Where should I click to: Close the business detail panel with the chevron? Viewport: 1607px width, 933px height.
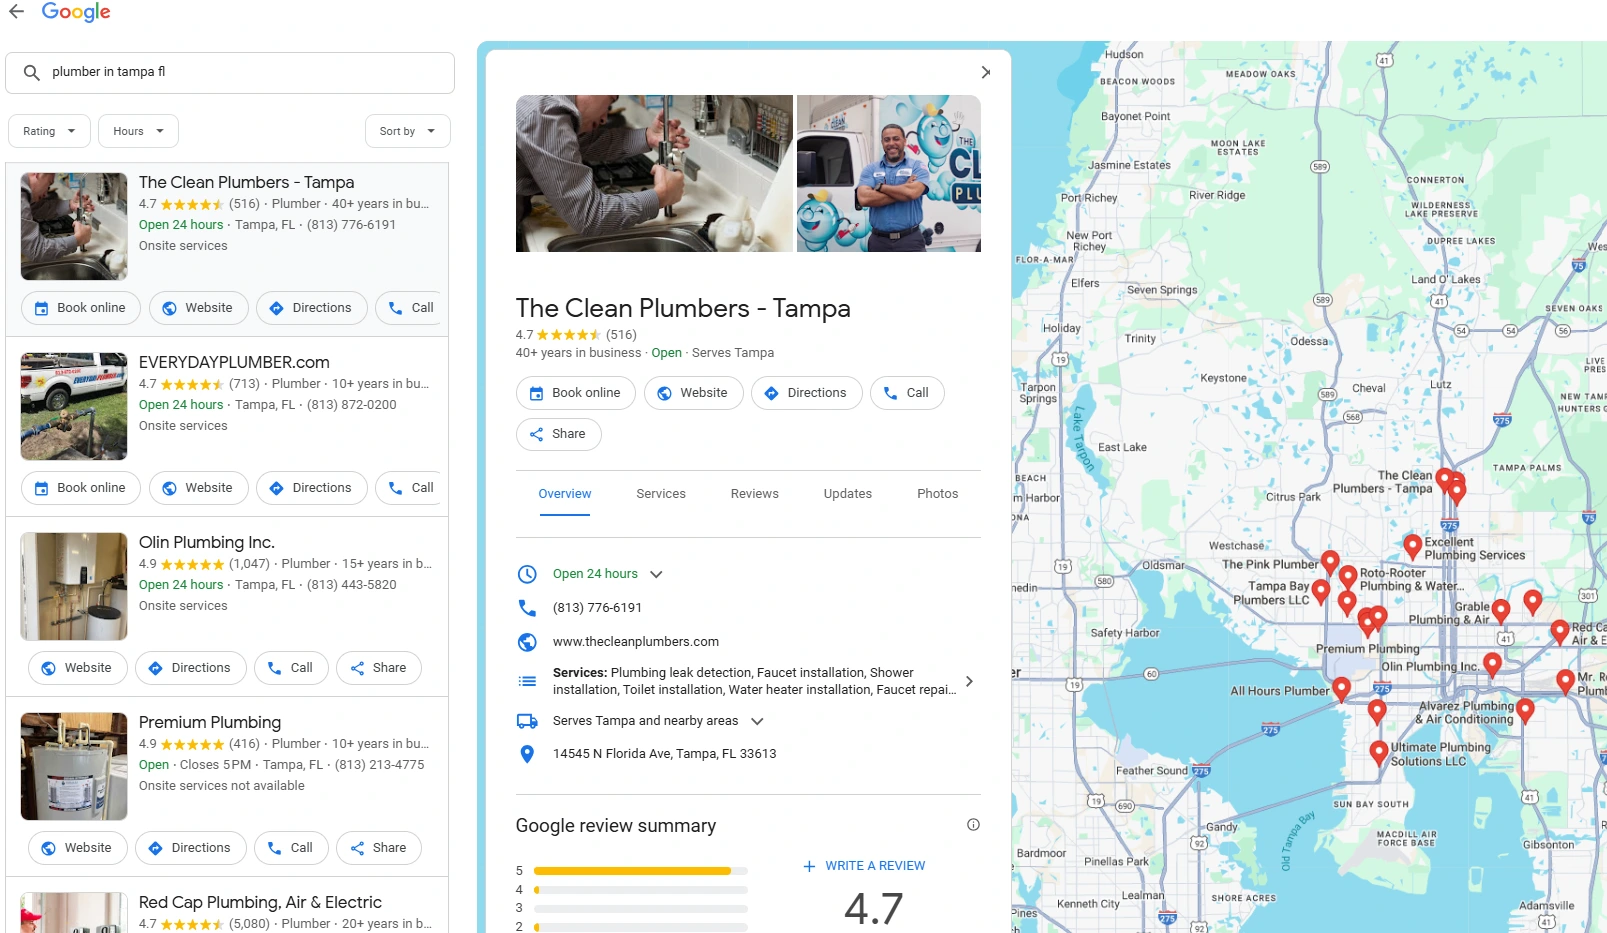coord(985,72)
